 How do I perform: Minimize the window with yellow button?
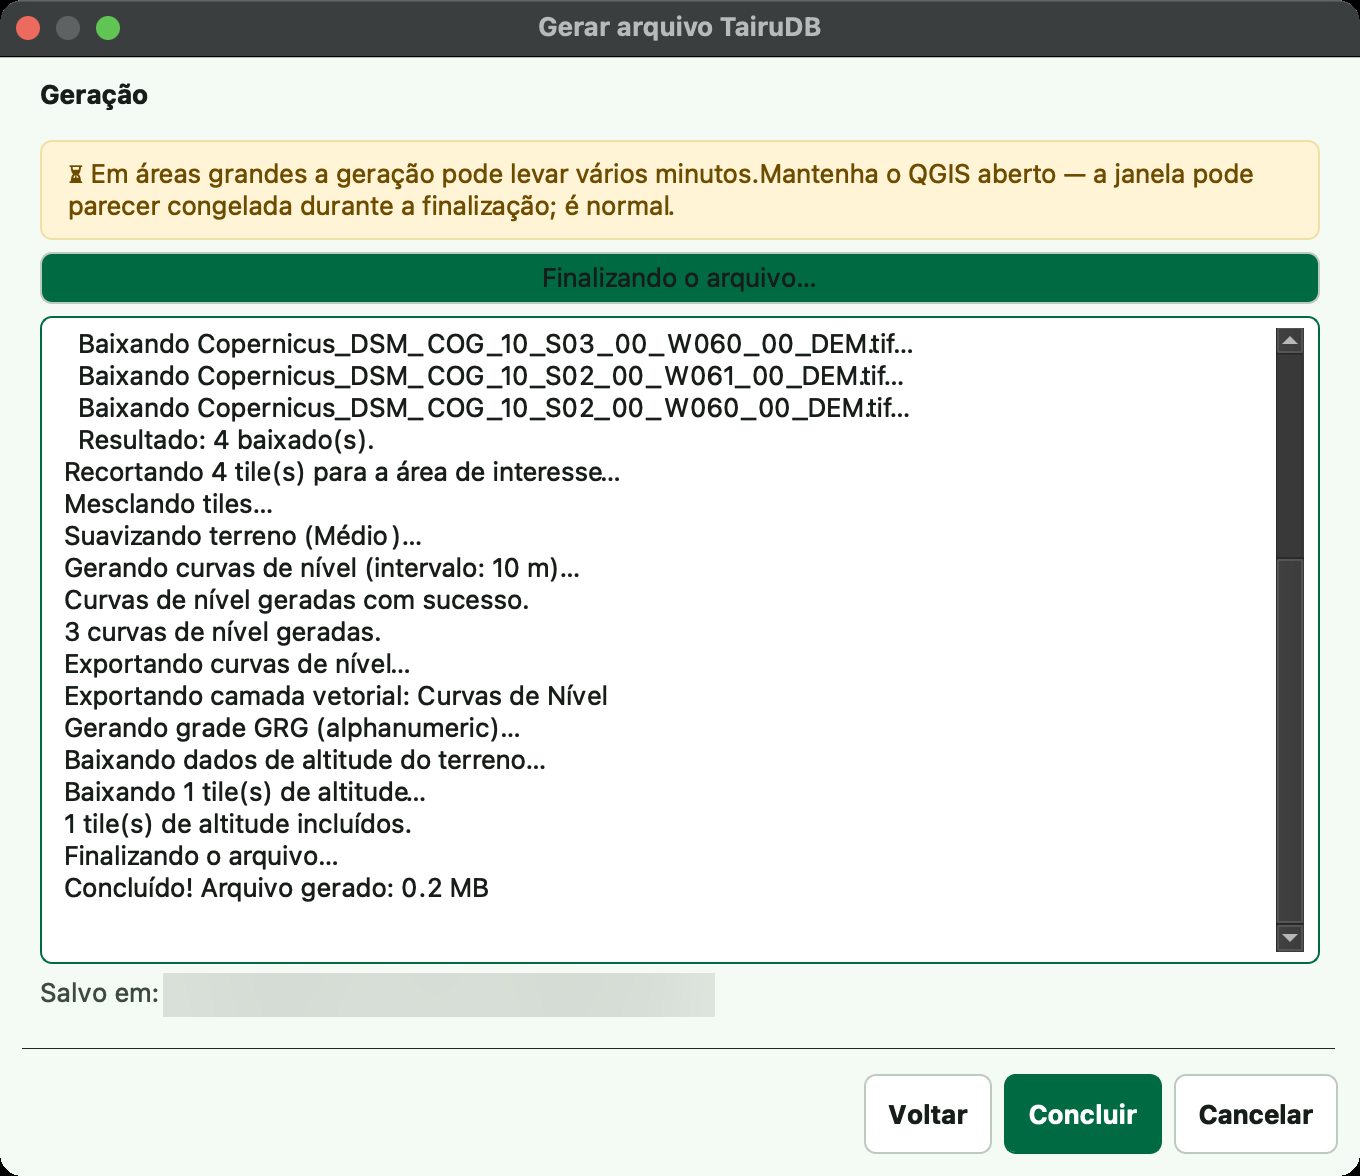68,28
